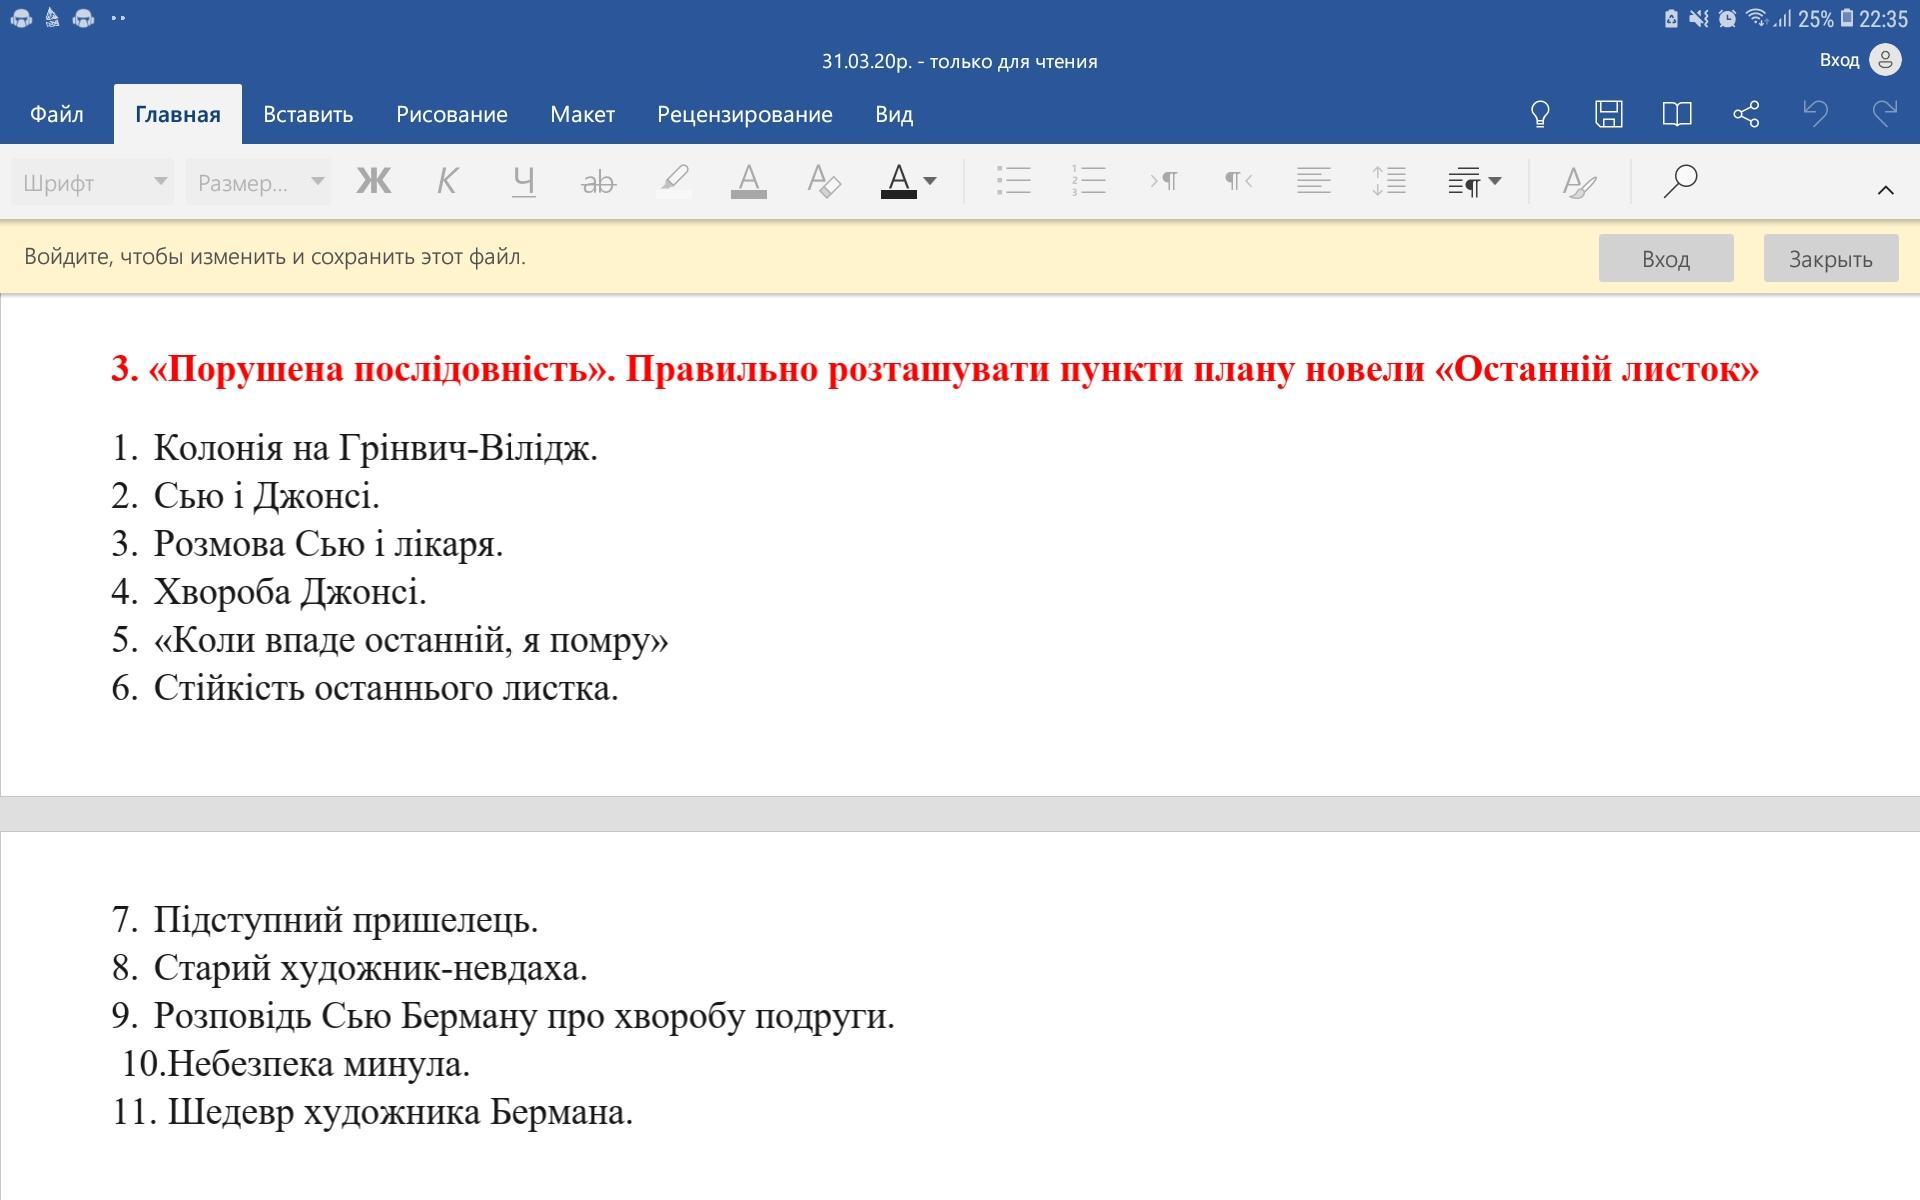
Task: Click the Share icon
Action: point(1746,114)
